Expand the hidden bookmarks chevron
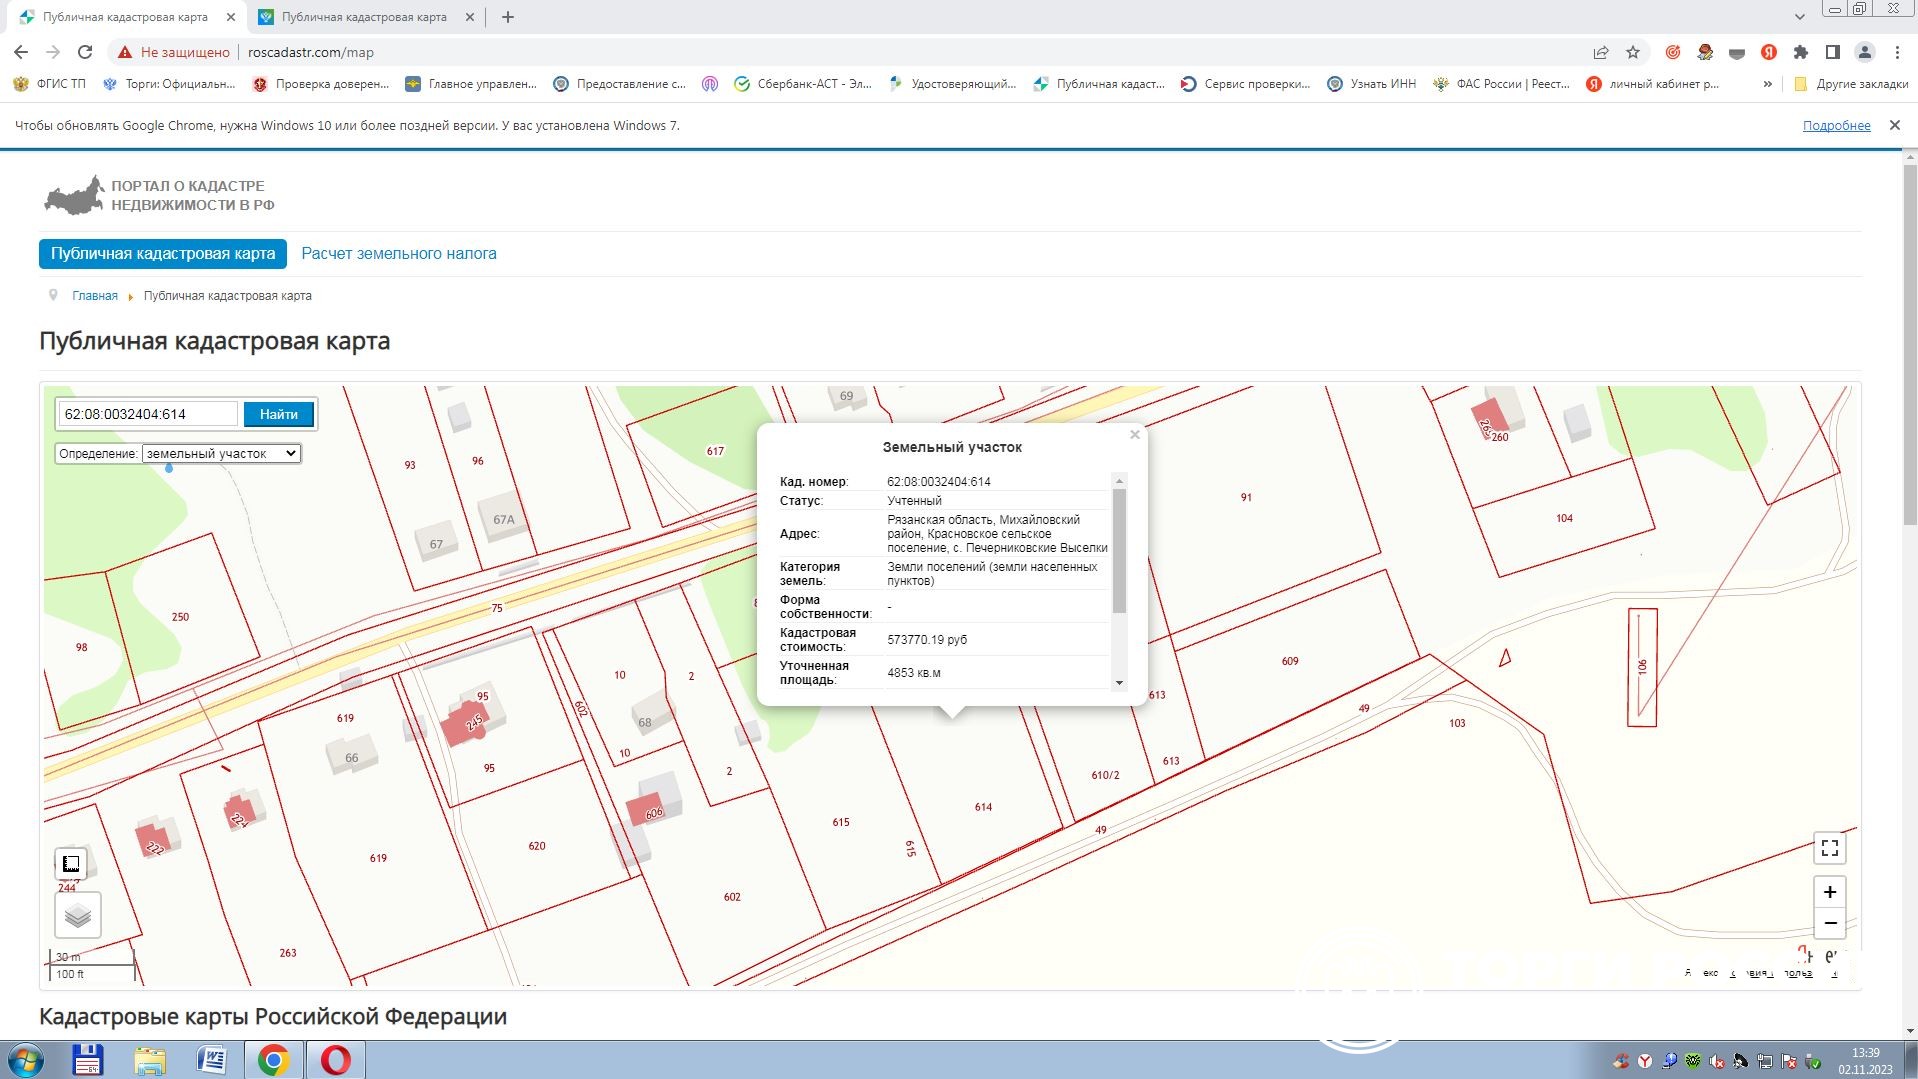The image size is (1918, 1079). (1768, 84)
